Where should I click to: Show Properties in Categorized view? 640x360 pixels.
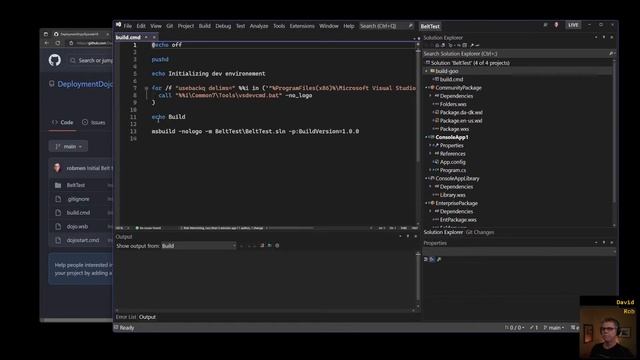click(x=426, y=259)
